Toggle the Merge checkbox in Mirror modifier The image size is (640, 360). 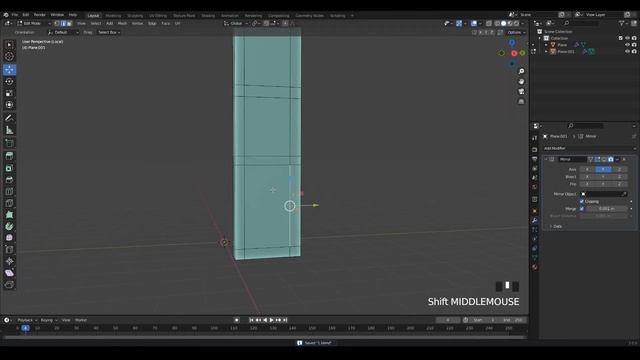[x=582, y=209]
